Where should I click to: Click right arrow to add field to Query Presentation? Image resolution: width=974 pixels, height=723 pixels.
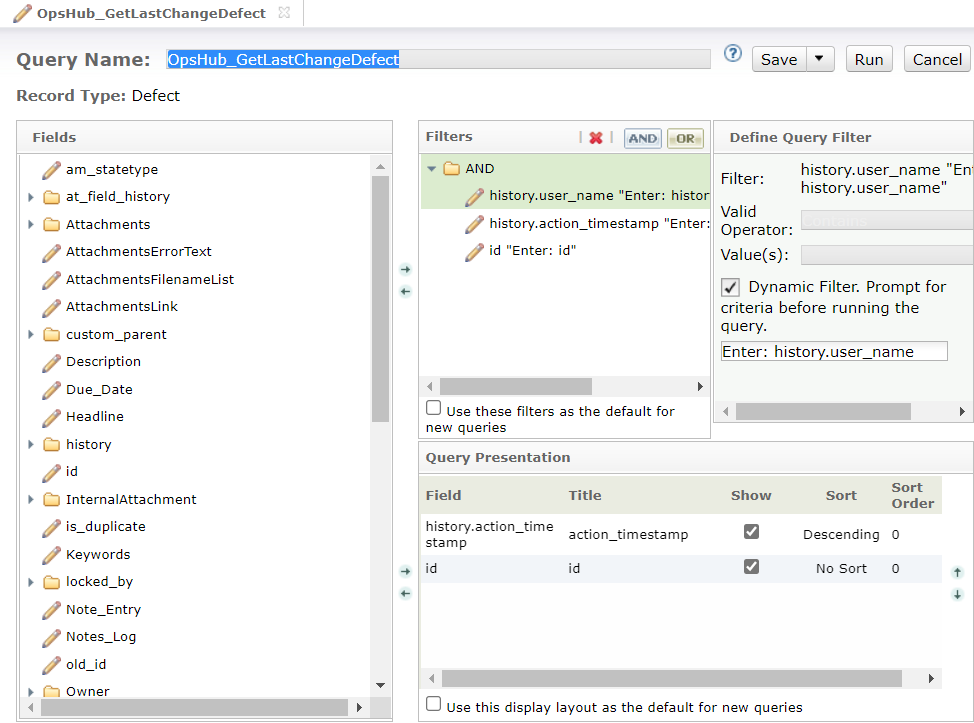(x=405, y=572)
